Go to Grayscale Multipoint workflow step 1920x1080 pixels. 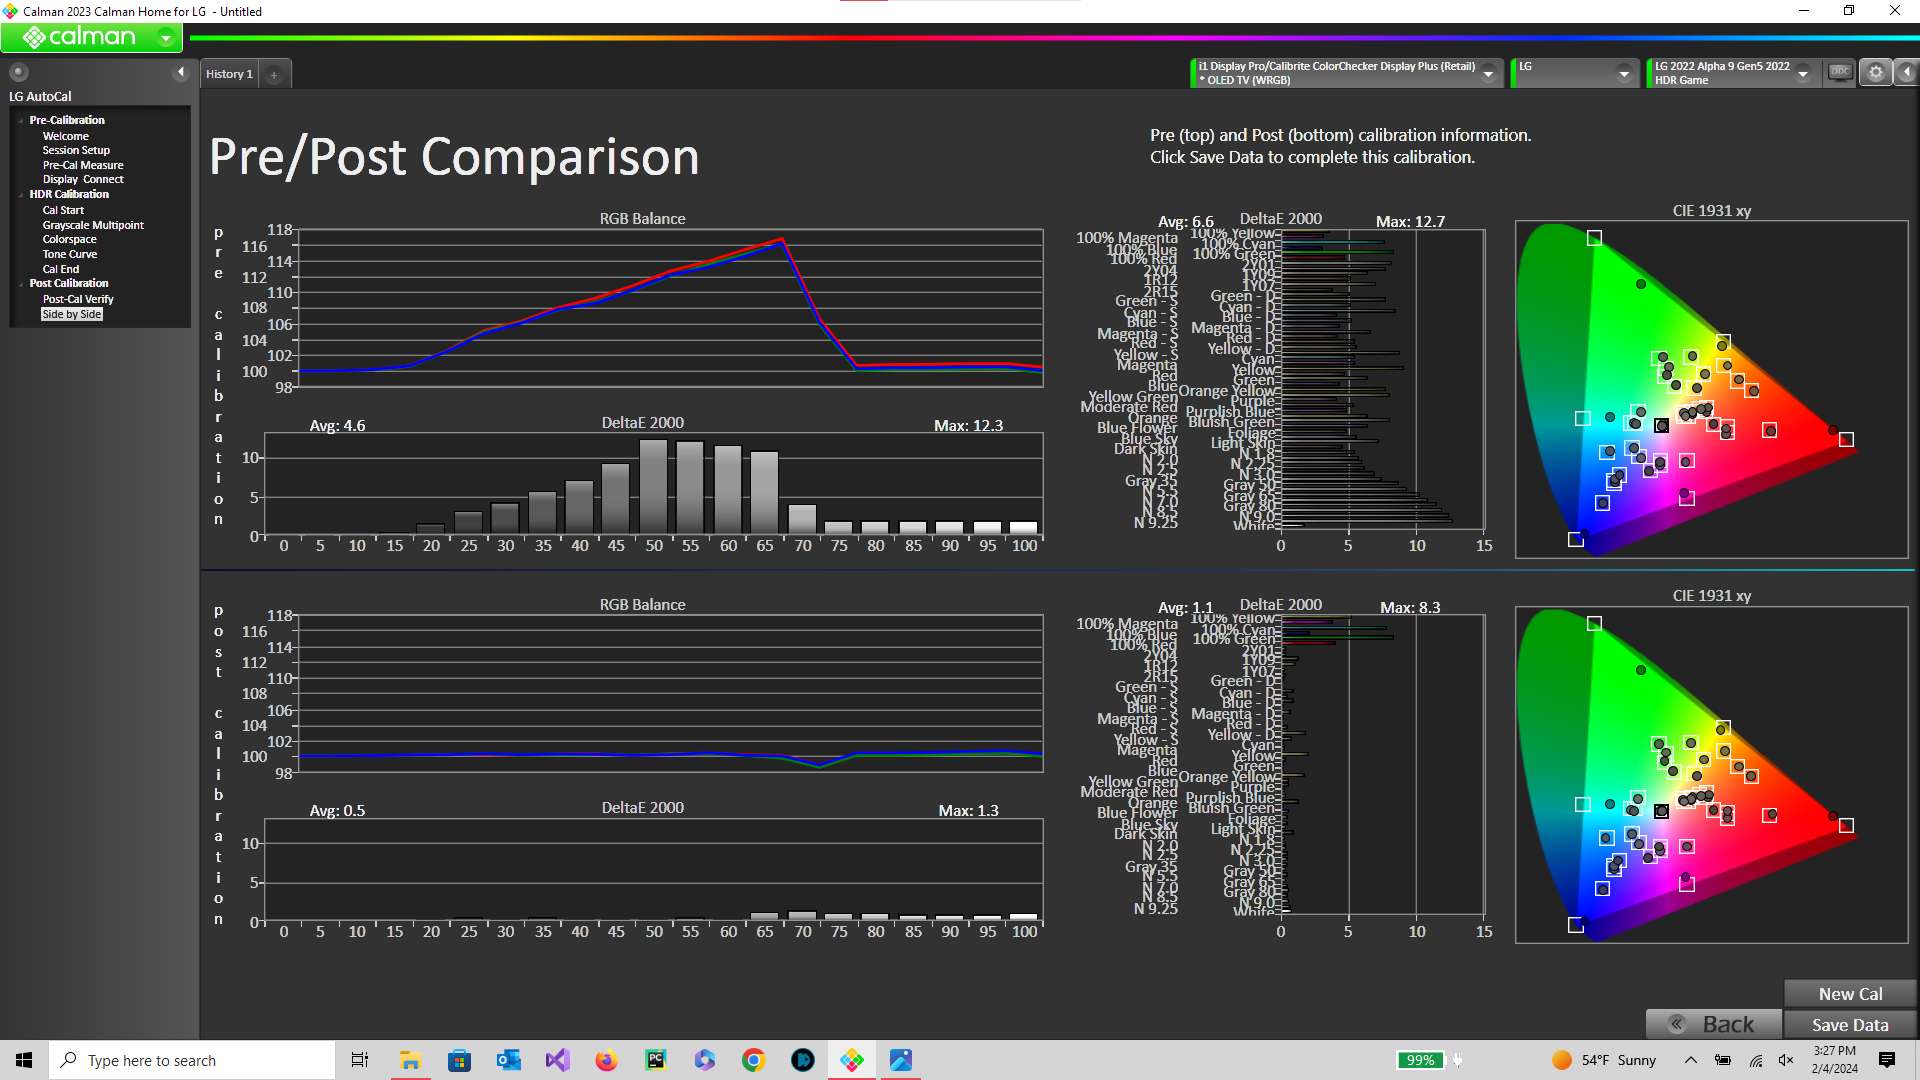click(x=93, y=225)
